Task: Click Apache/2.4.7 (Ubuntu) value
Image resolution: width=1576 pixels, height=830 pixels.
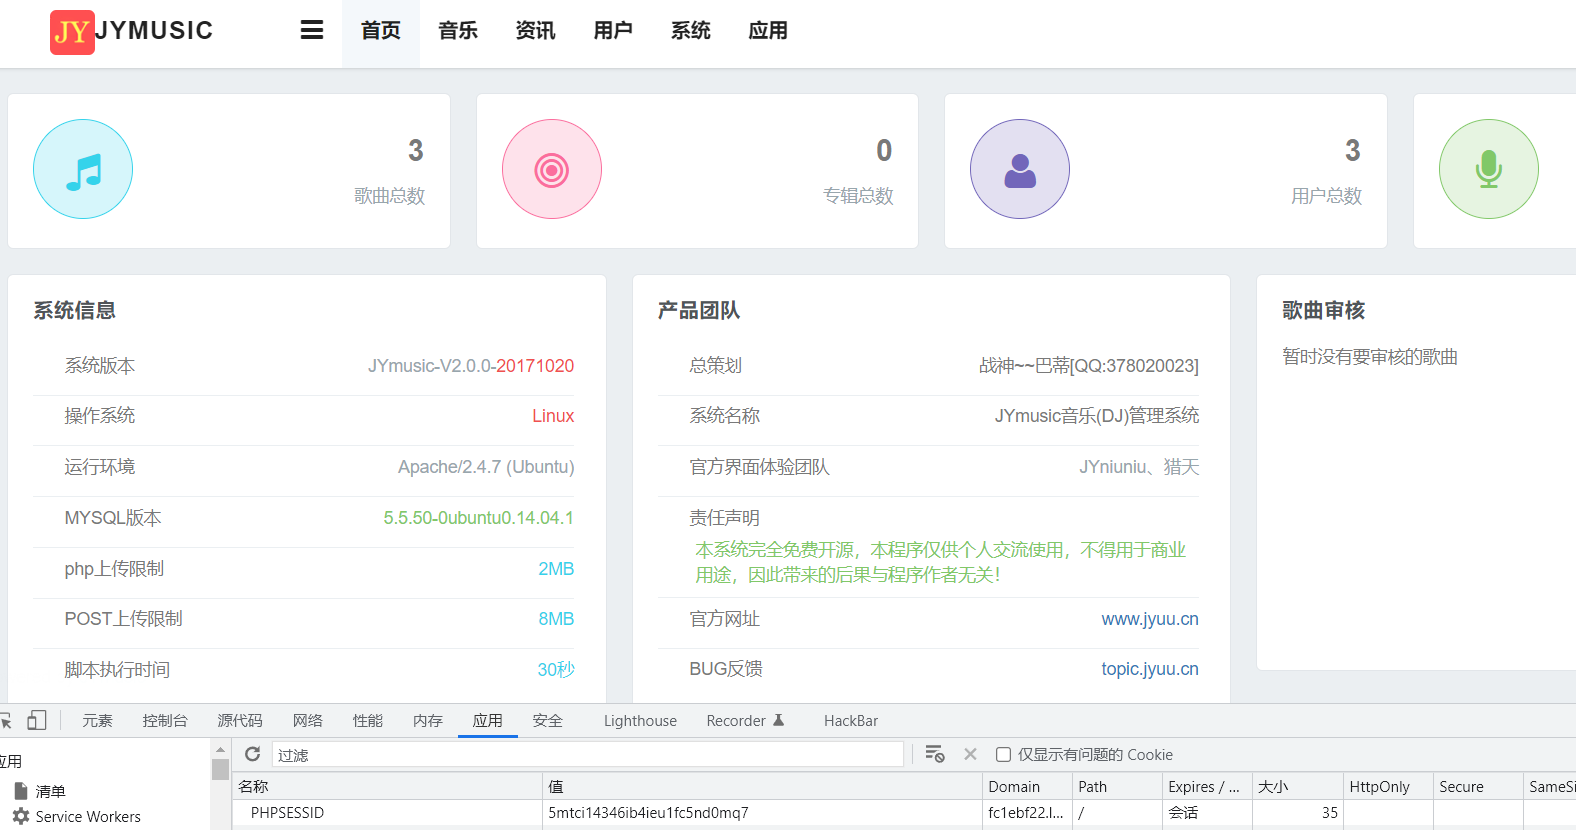Action: coord(486,467)
